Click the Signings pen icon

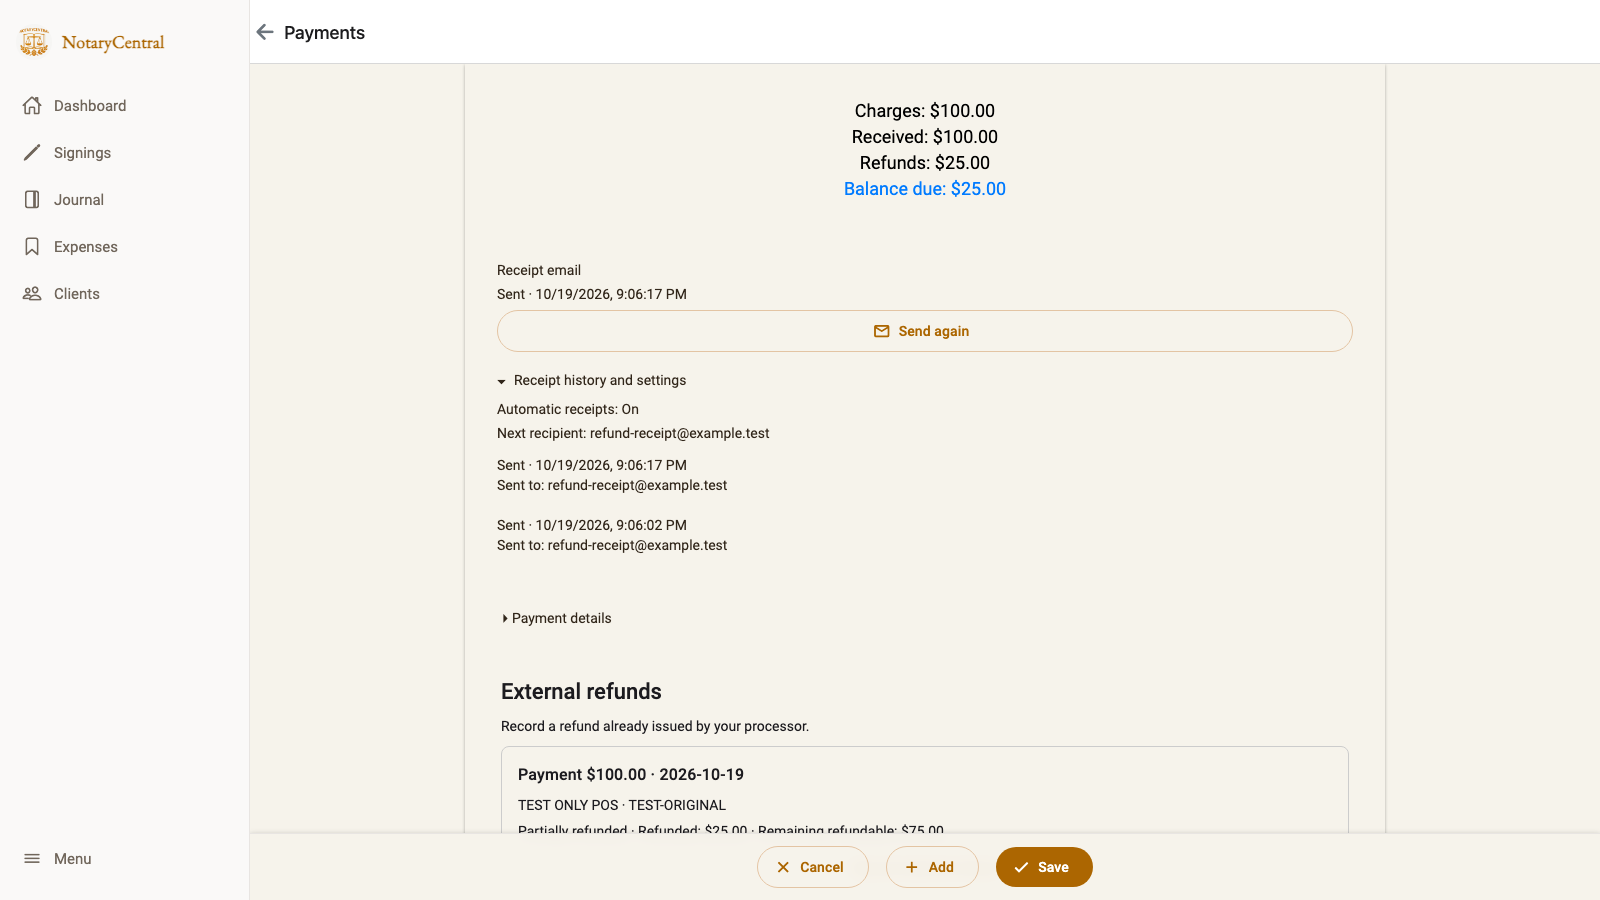coord(32,152)
